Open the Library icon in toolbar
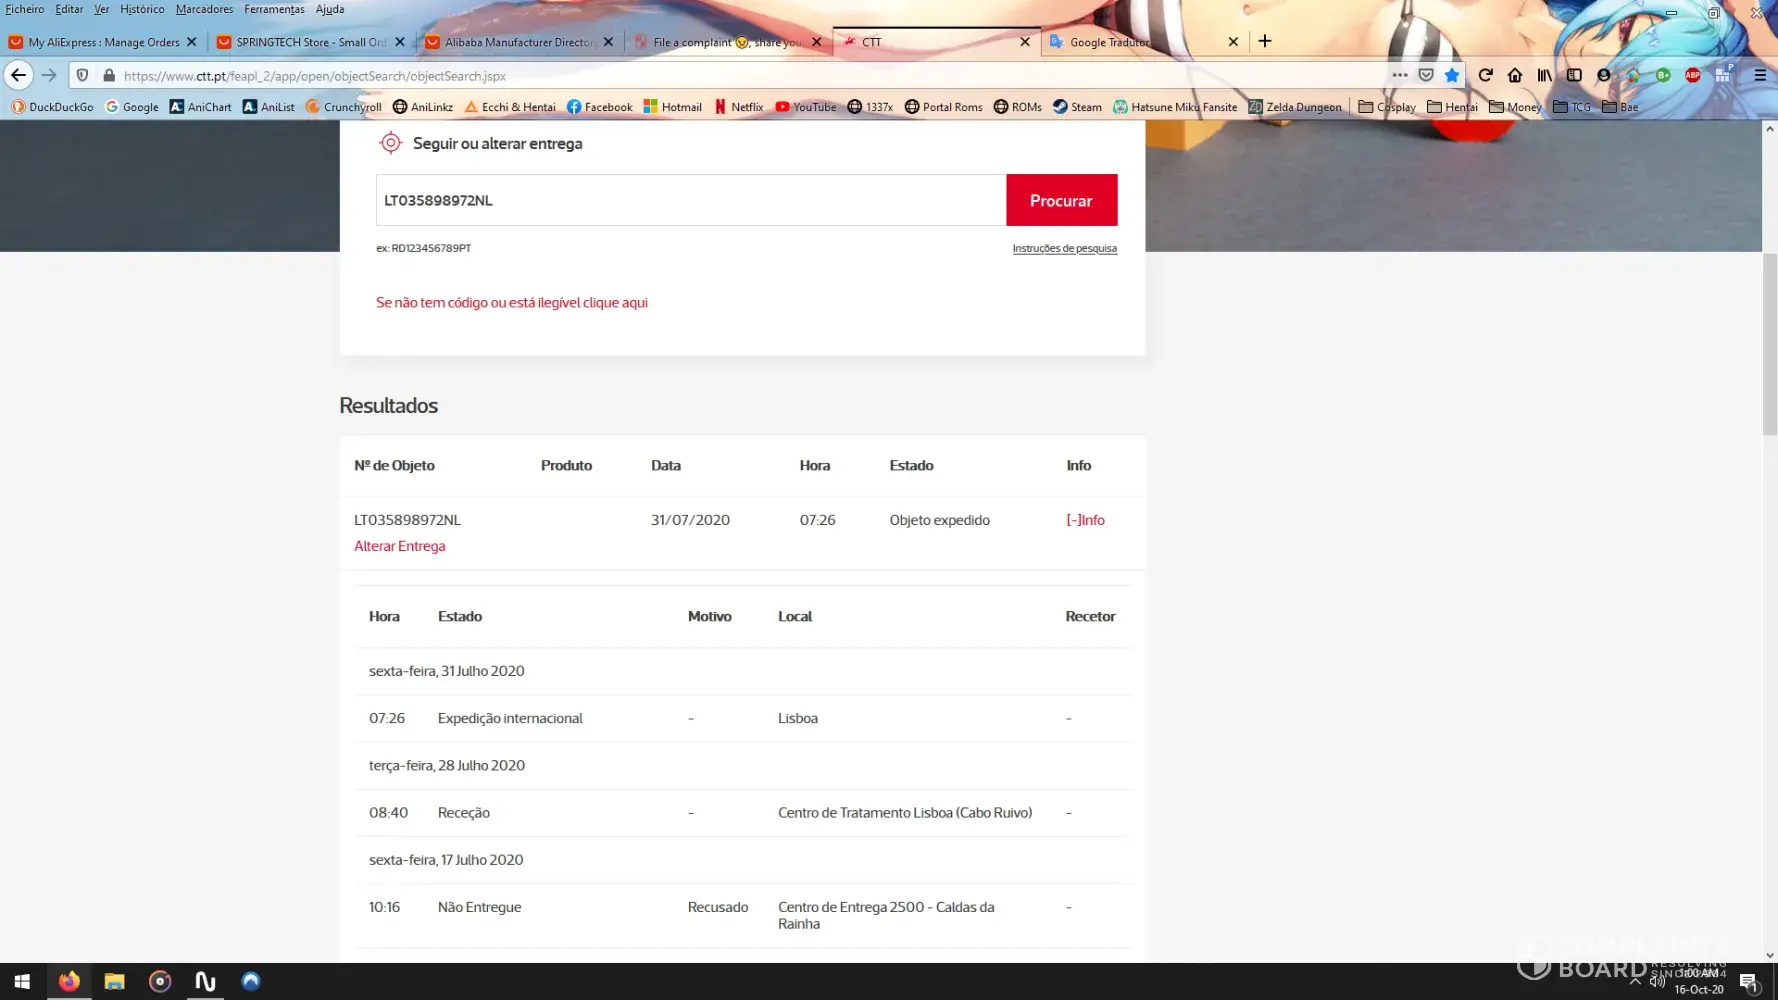The image size is (1778, 1000). [1545, 75]
